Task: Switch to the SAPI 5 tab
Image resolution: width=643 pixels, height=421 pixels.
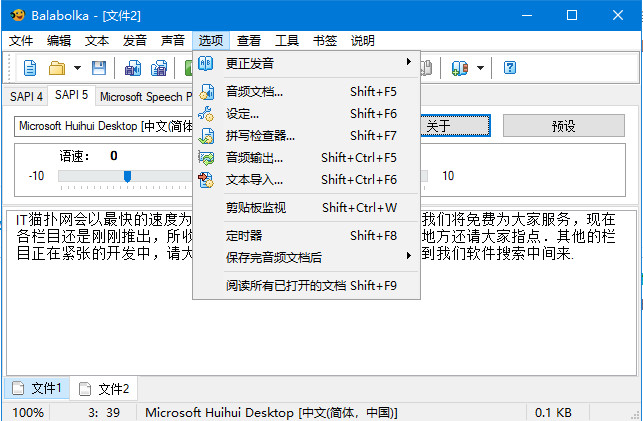Action: coord(71,95)
